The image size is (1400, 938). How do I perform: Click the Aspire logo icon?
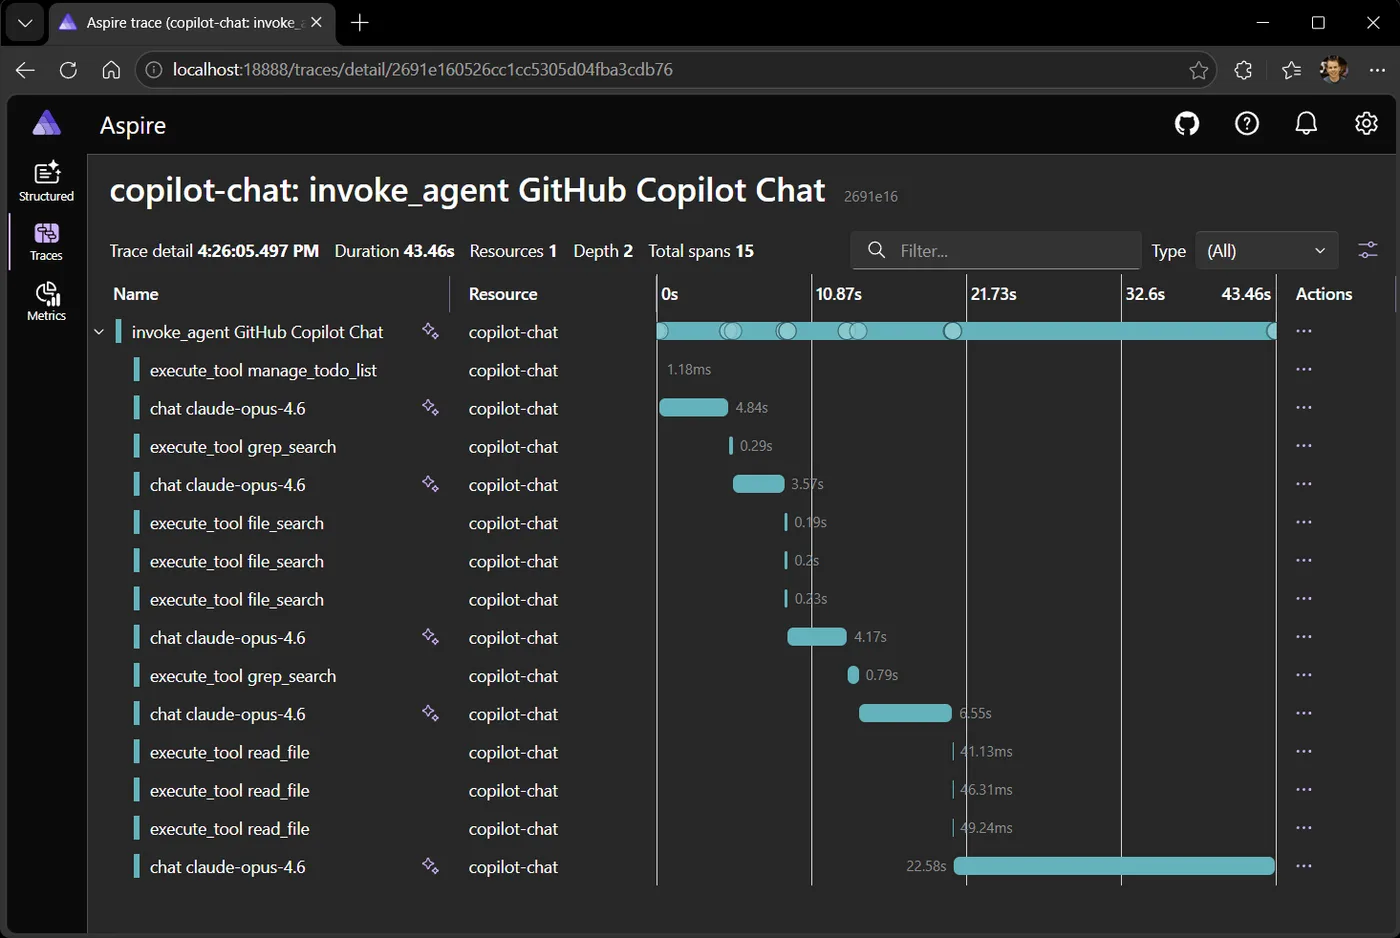click(47, 124)
